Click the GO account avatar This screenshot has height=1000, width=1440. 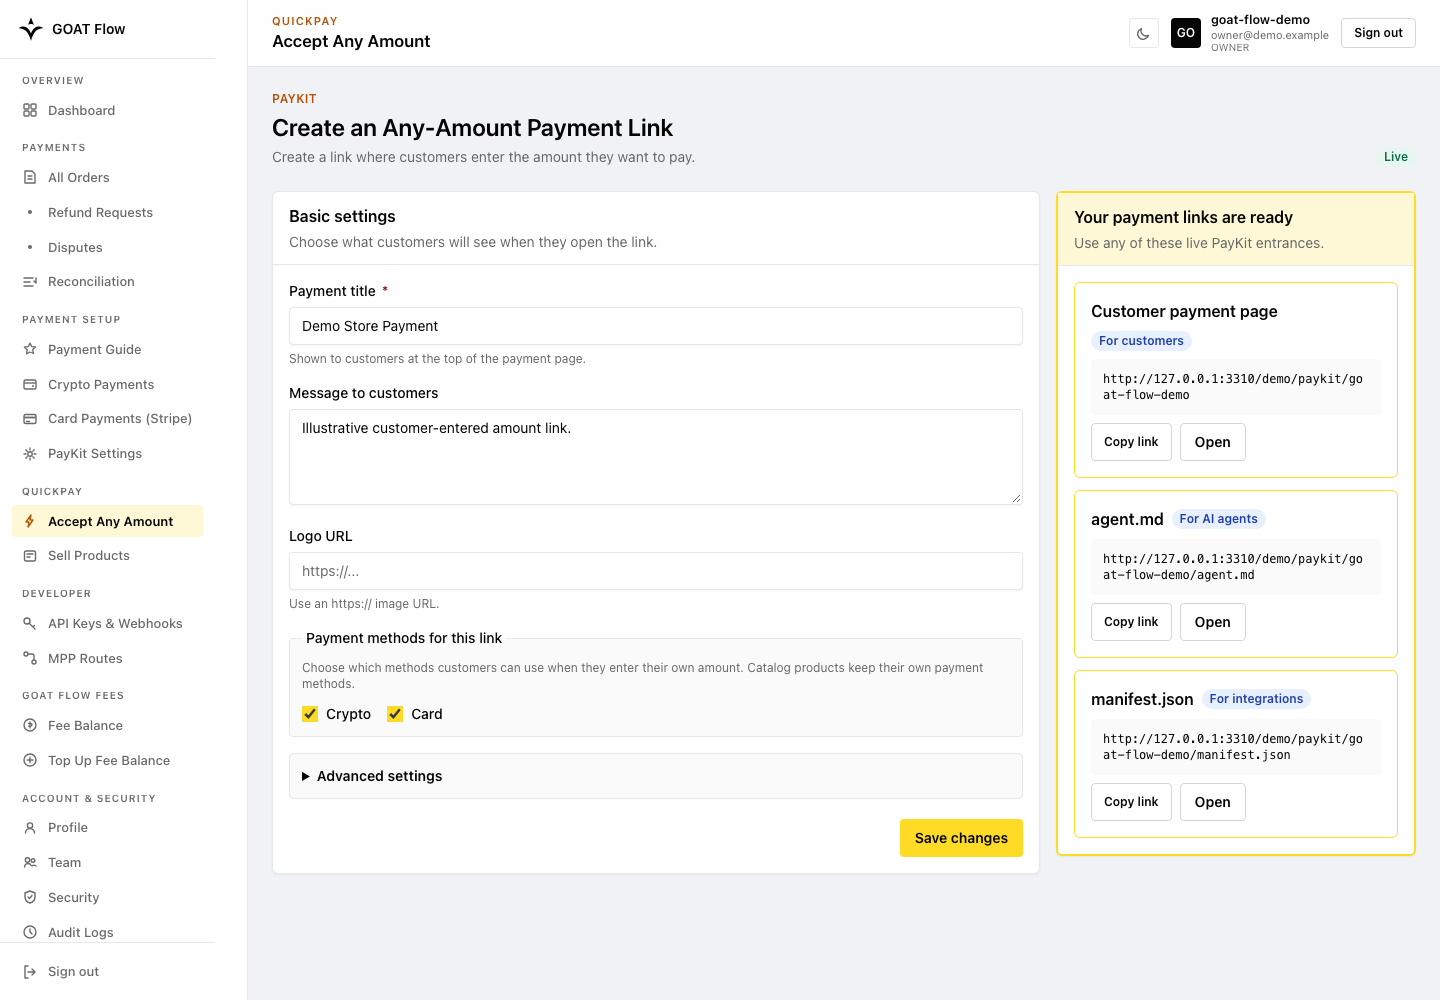tap(1186, 33)
